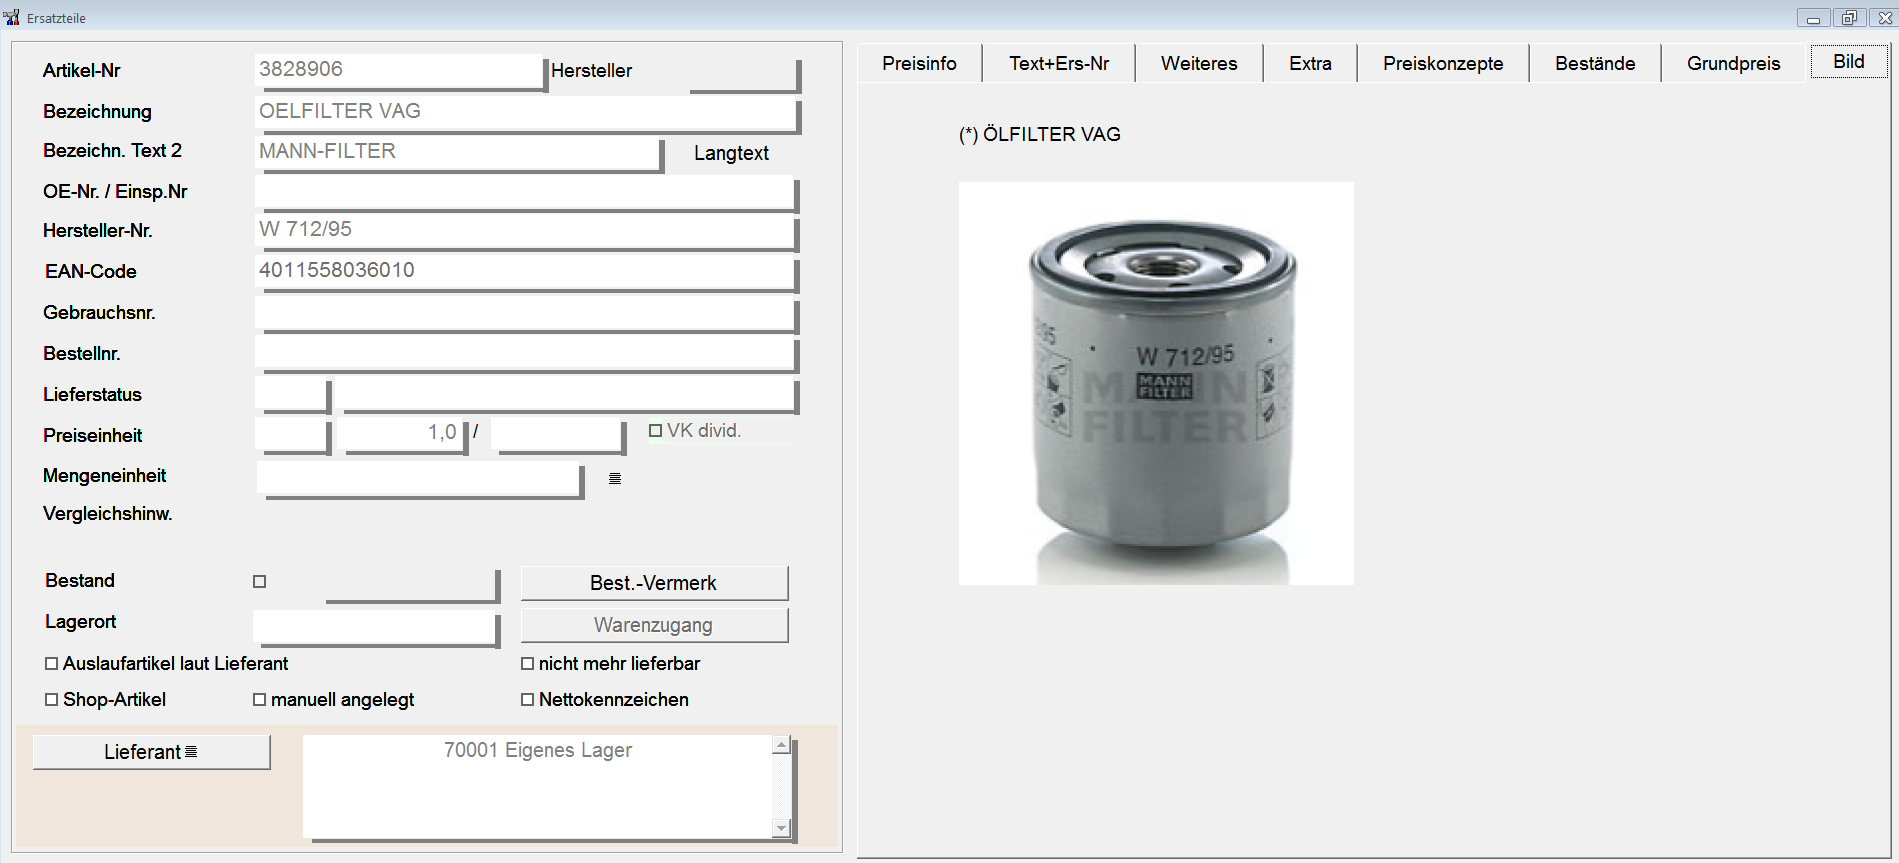Open the Lieferant list button
1899x863 pixels.
(151, 752)
